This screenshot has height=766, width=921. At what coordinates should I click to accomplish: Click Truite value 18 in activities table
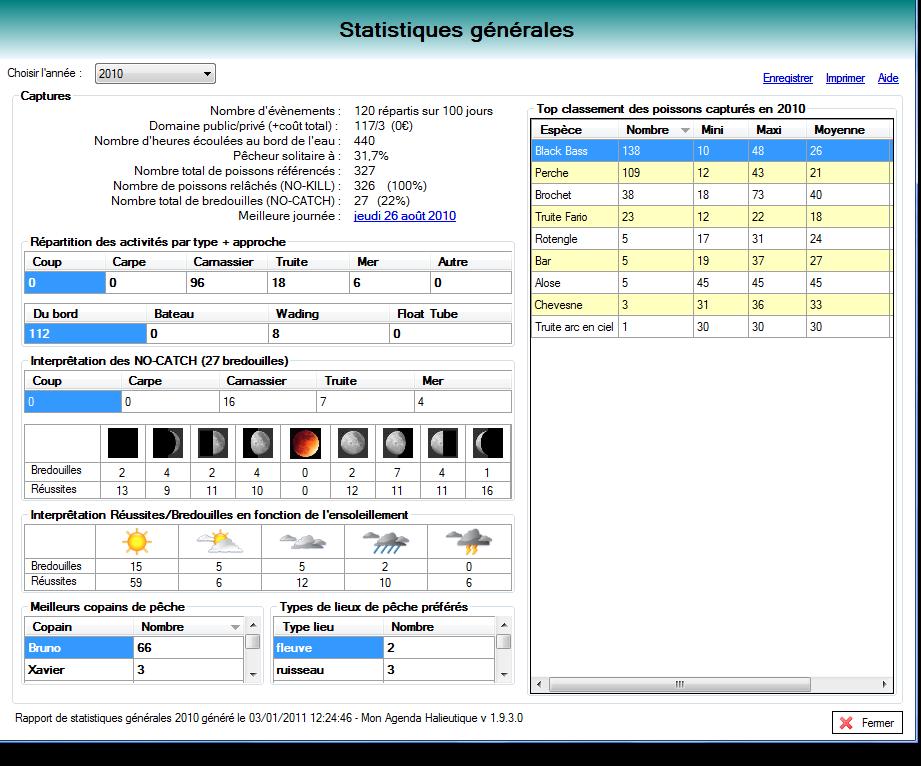click(308, 283)
